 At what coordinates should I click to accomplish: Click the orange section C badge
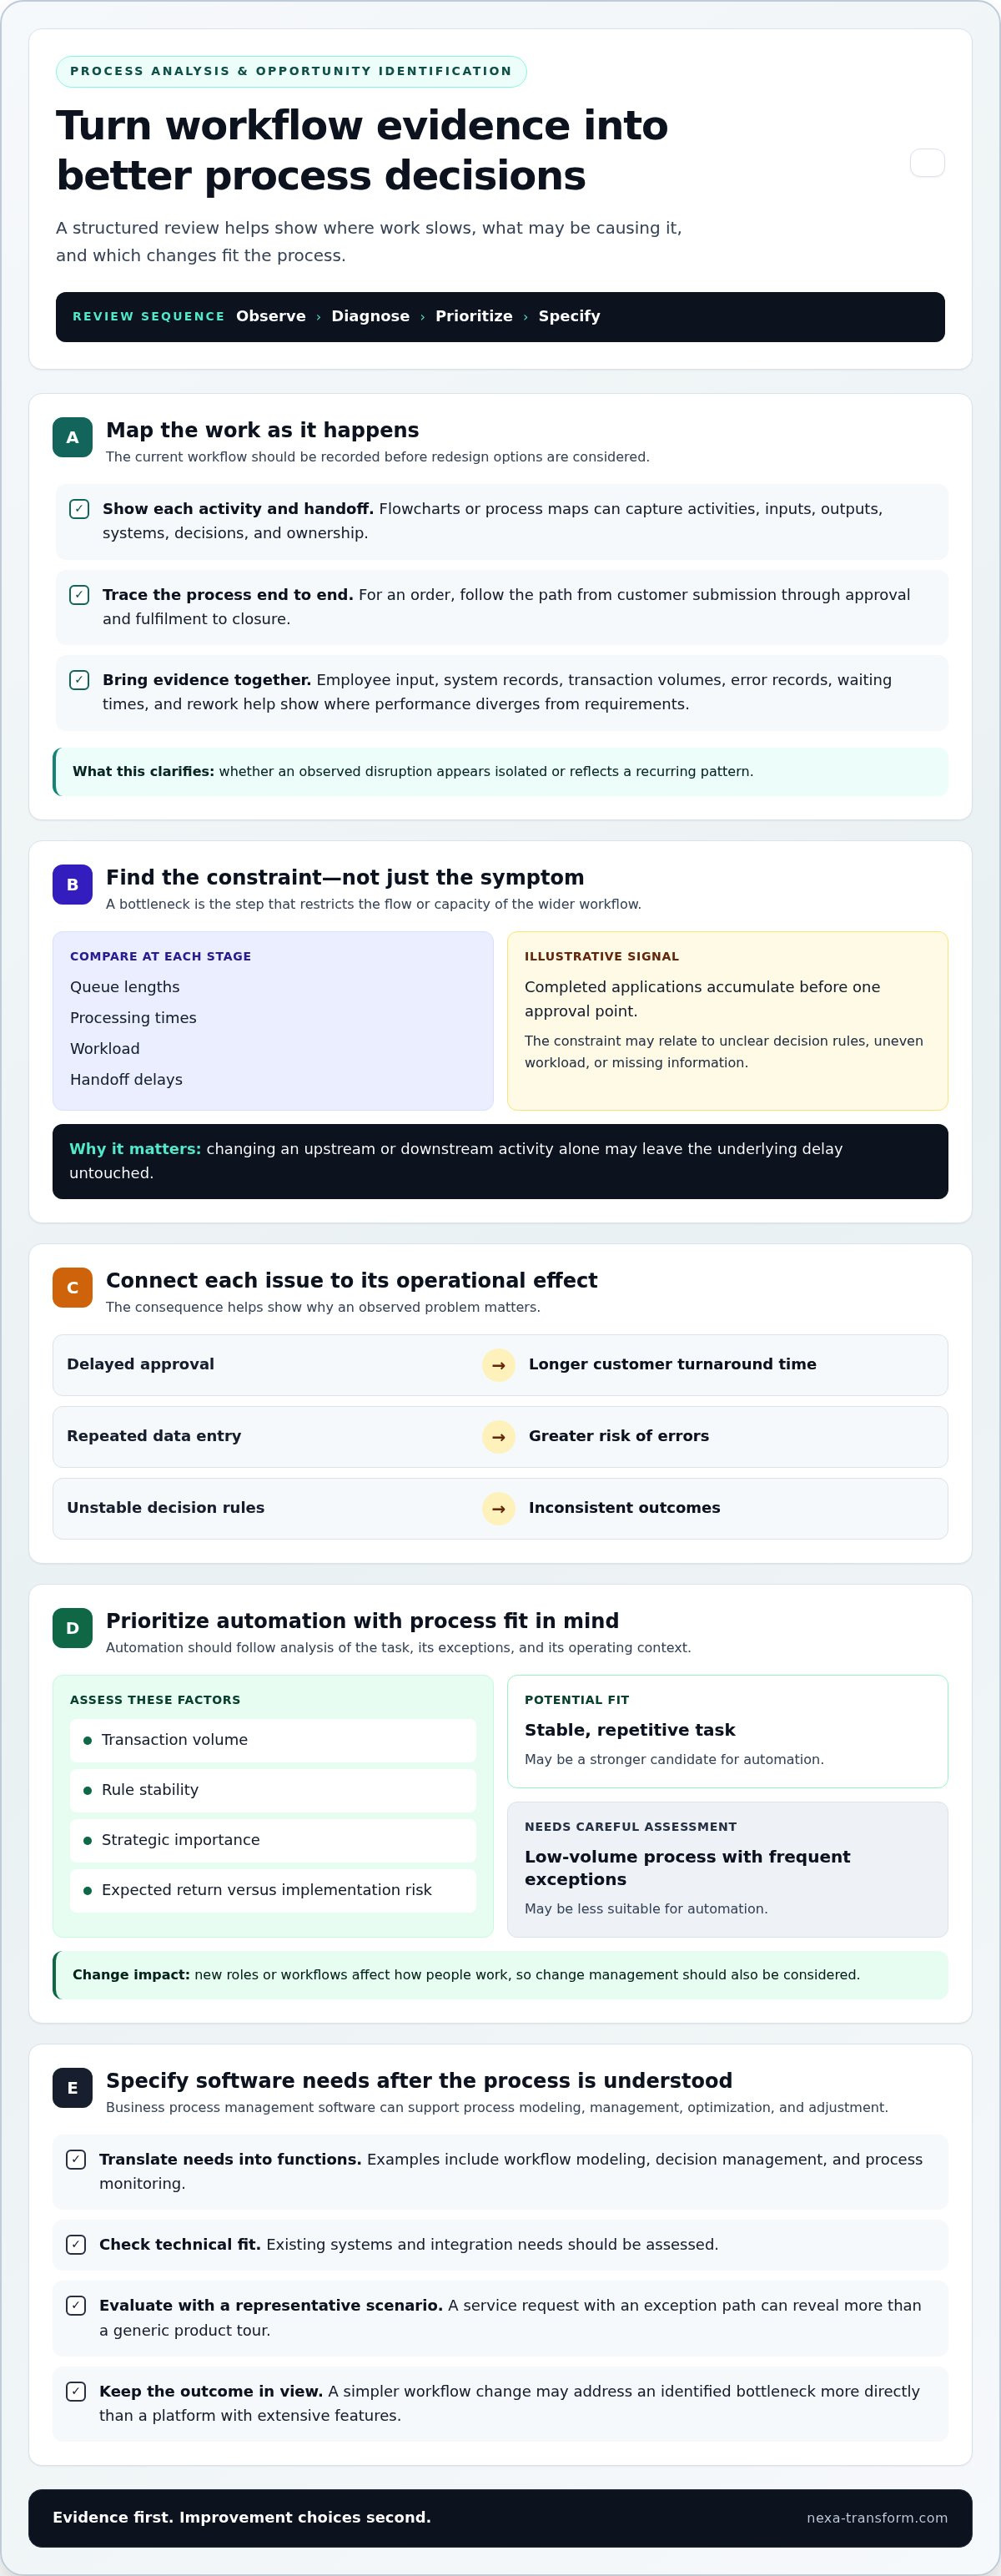(x=72, y=1287)
